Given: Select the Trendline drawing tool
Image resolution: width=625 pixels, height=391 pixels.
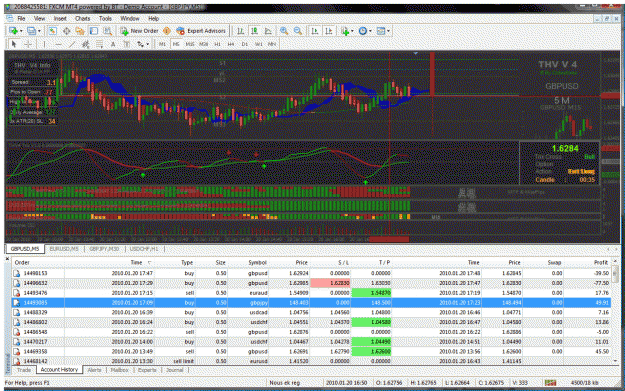Looking at the screenshot, I should 72,44.
